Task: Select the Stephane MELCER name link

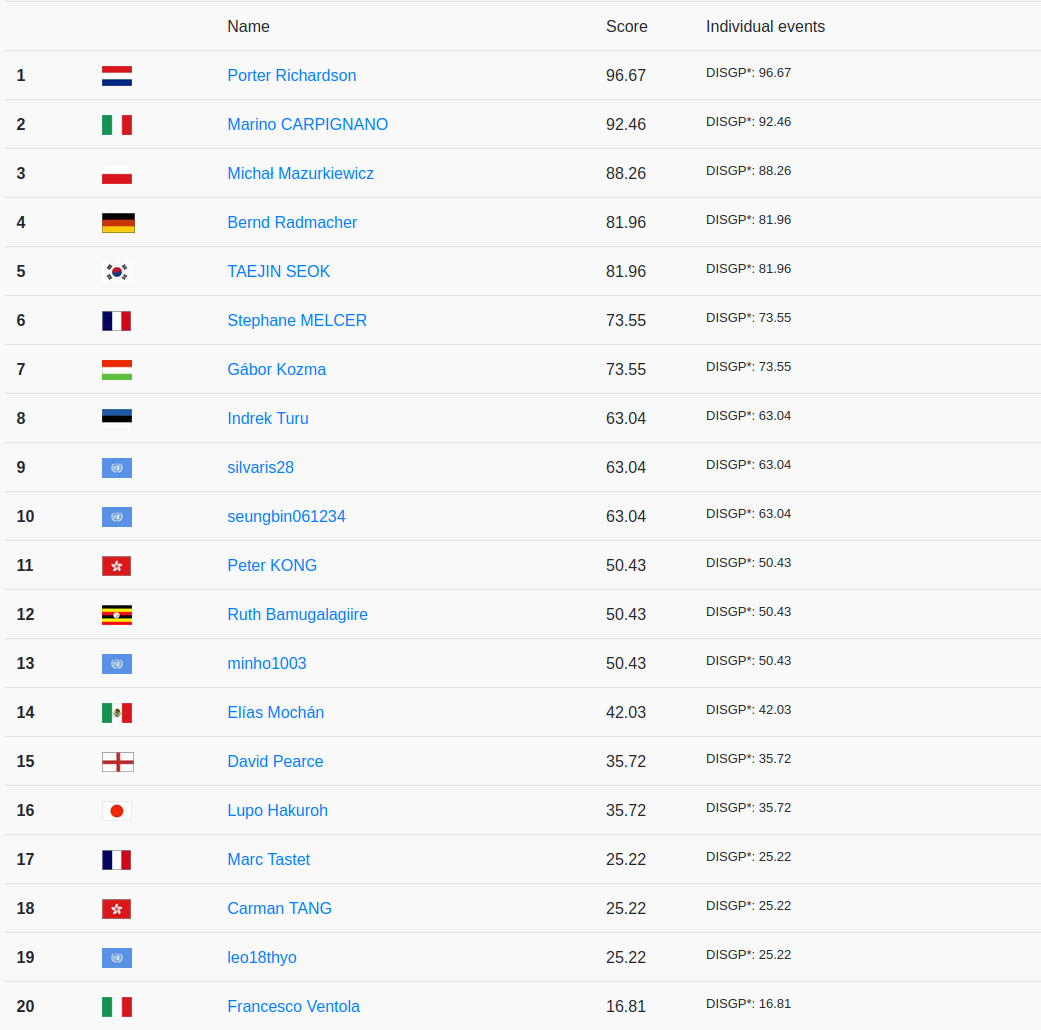Action: [x=297, y=321]
